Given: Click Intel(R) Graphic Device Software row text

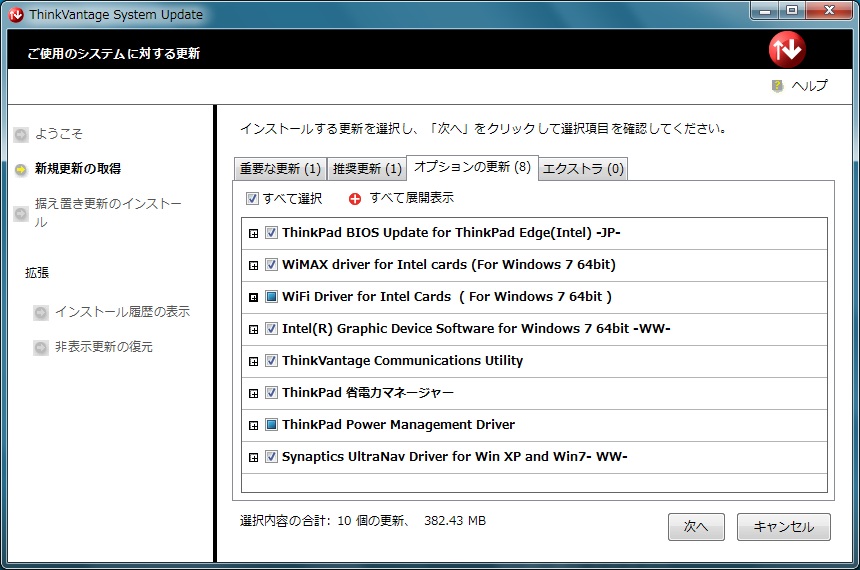Looking at the screenshot, I should point(476,329).
